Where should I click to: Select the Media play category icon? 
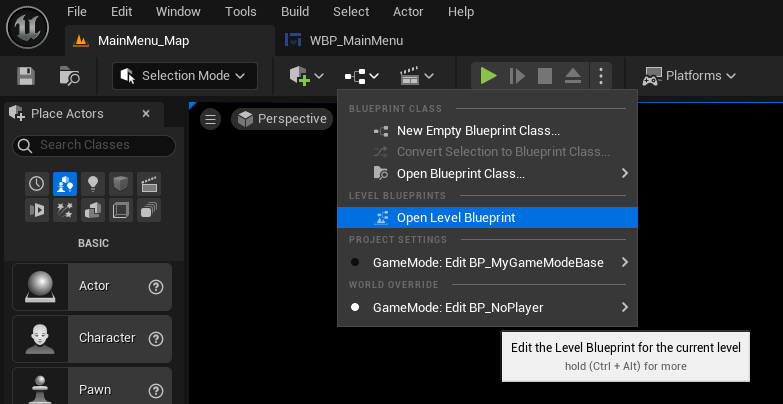pos(37,210)
